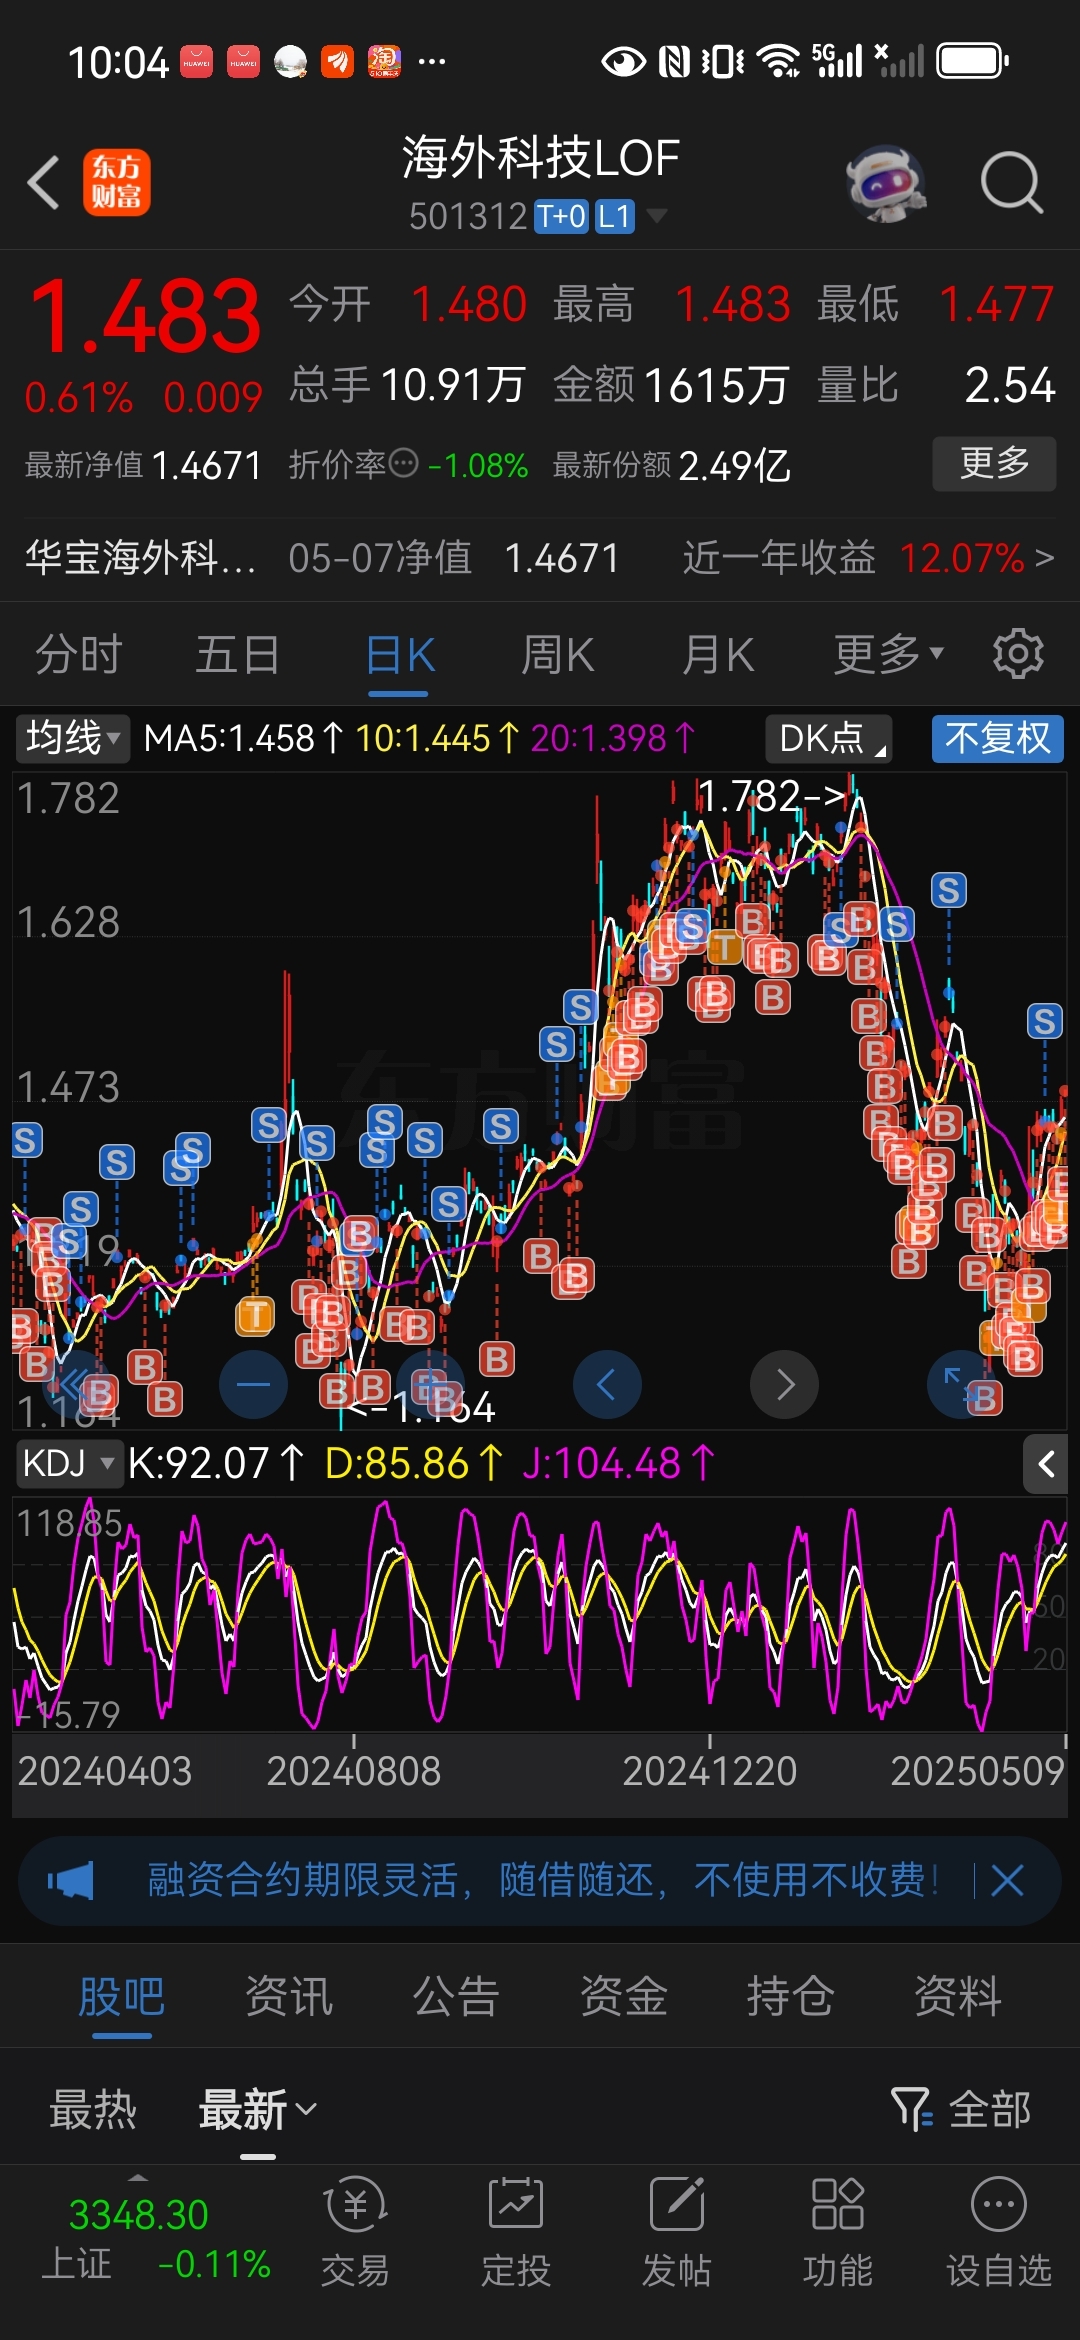Viewport: 1080px width, 2340px height.
Task: Toggle the 不复权 adjustment button
Action: pos(997,738)
